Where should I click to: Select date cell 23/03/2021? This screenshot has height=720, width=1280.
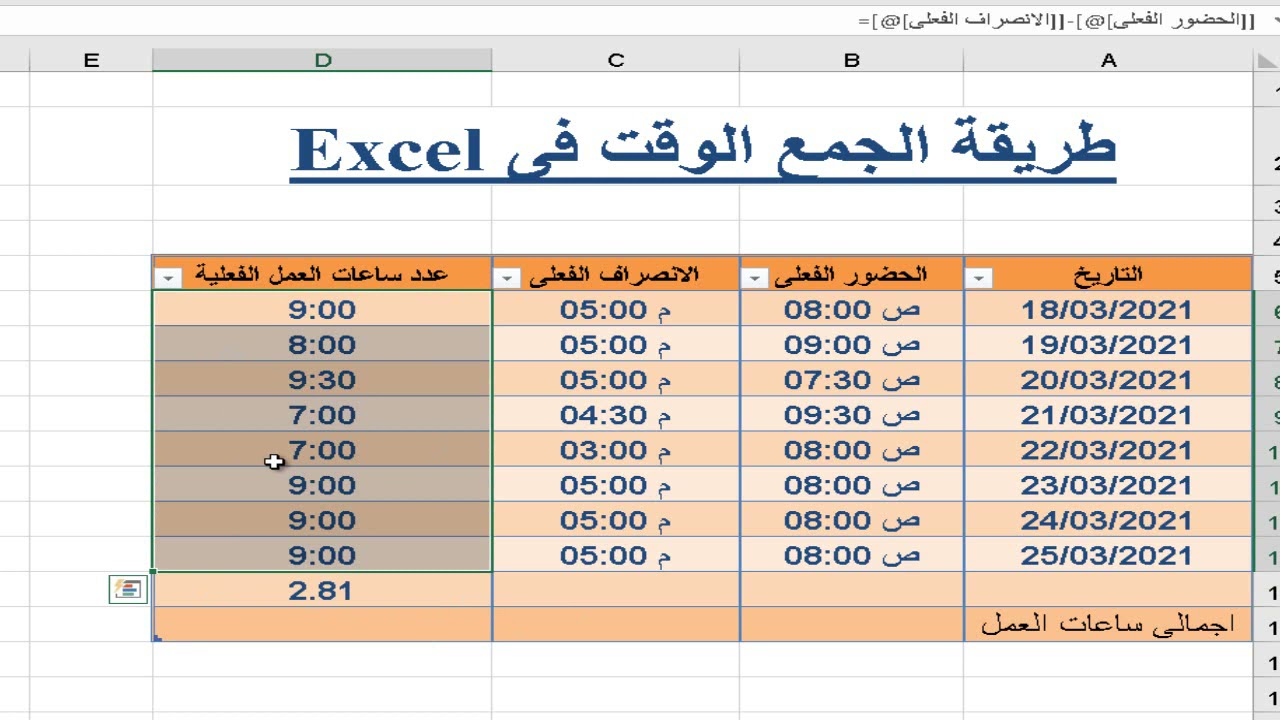pos(1108,484)
